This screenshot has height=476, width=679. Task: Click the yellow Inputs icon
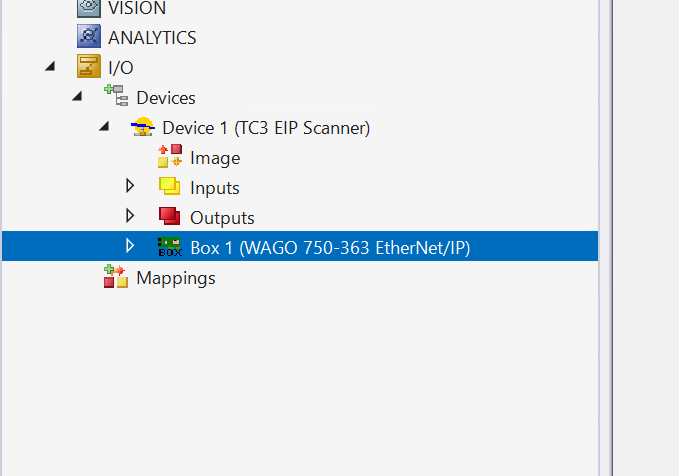pyautogui.click(x=170, y=188)
